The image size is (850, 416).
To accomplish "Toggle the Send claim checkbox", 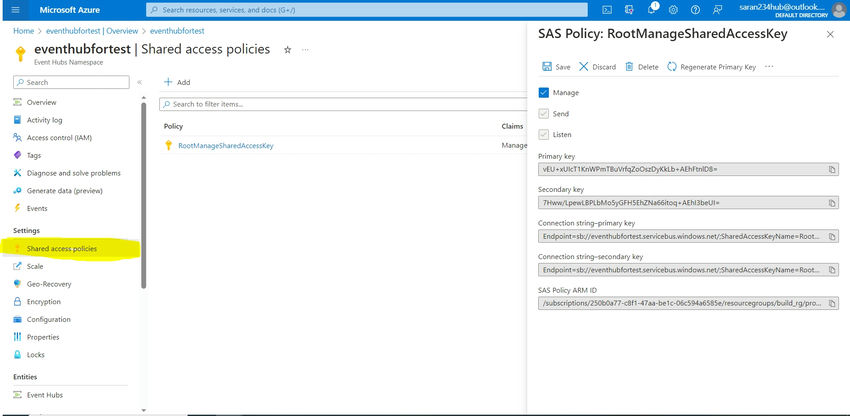I will [x=544, y=114].
